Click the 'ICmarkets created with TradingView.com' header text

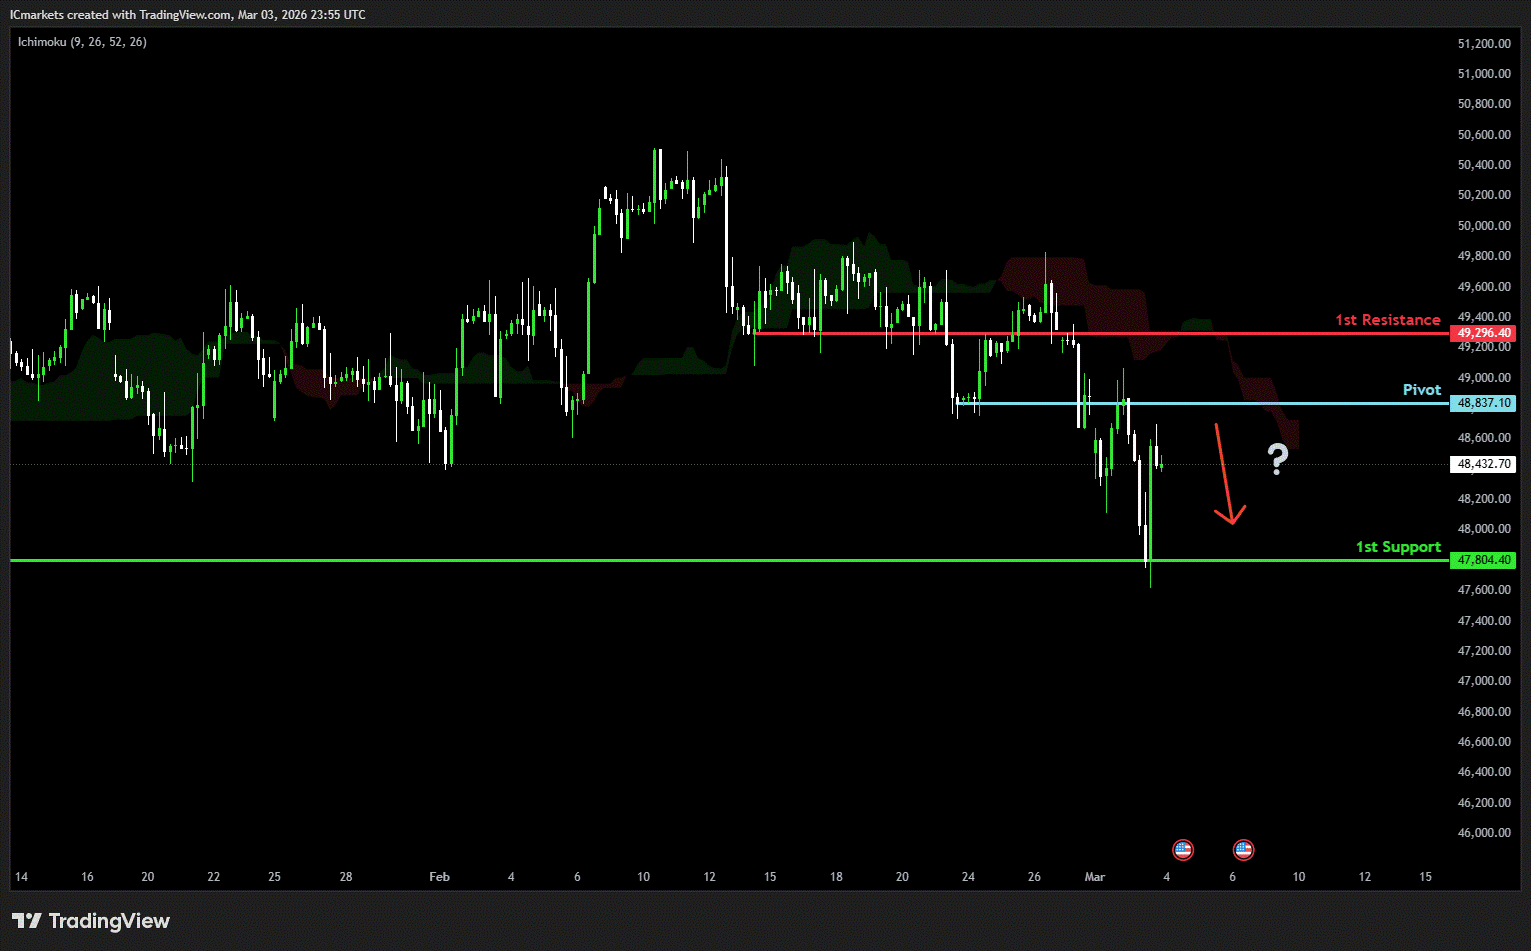pyautogui.click(x=120, y=15)
